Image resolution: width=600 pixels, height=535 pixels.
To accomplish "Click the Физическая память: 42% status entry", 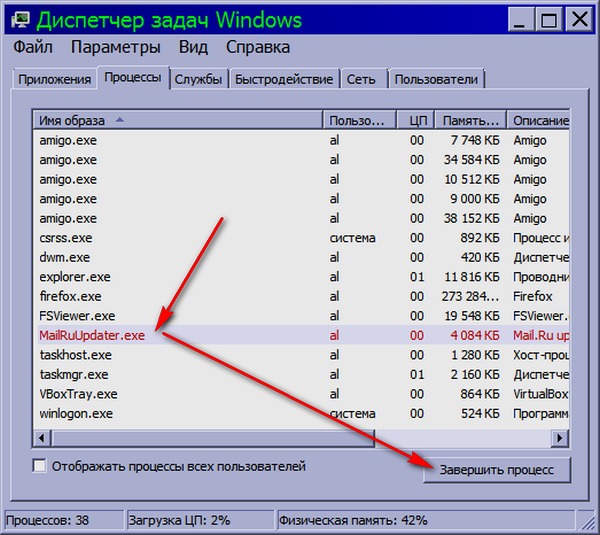I will point(426,520).
